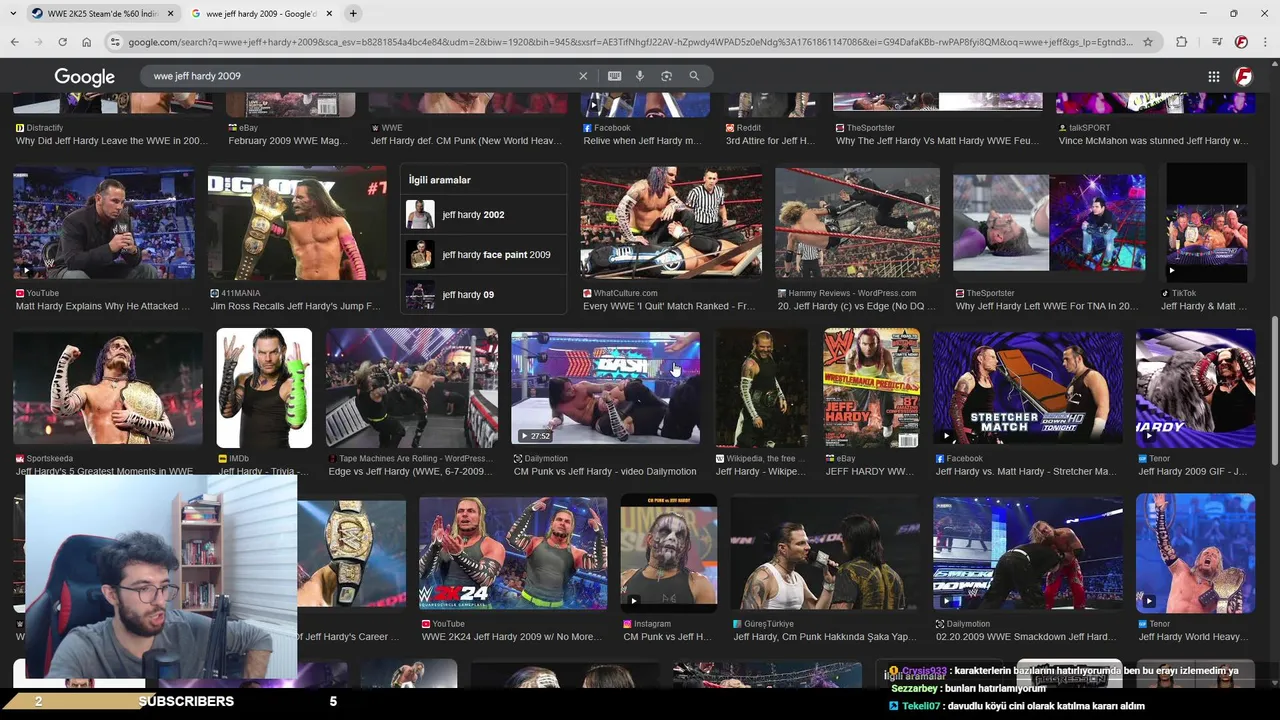Search by image with Lens icon
The height and width of the screenshot is (720, 1280).
(666, 76)
